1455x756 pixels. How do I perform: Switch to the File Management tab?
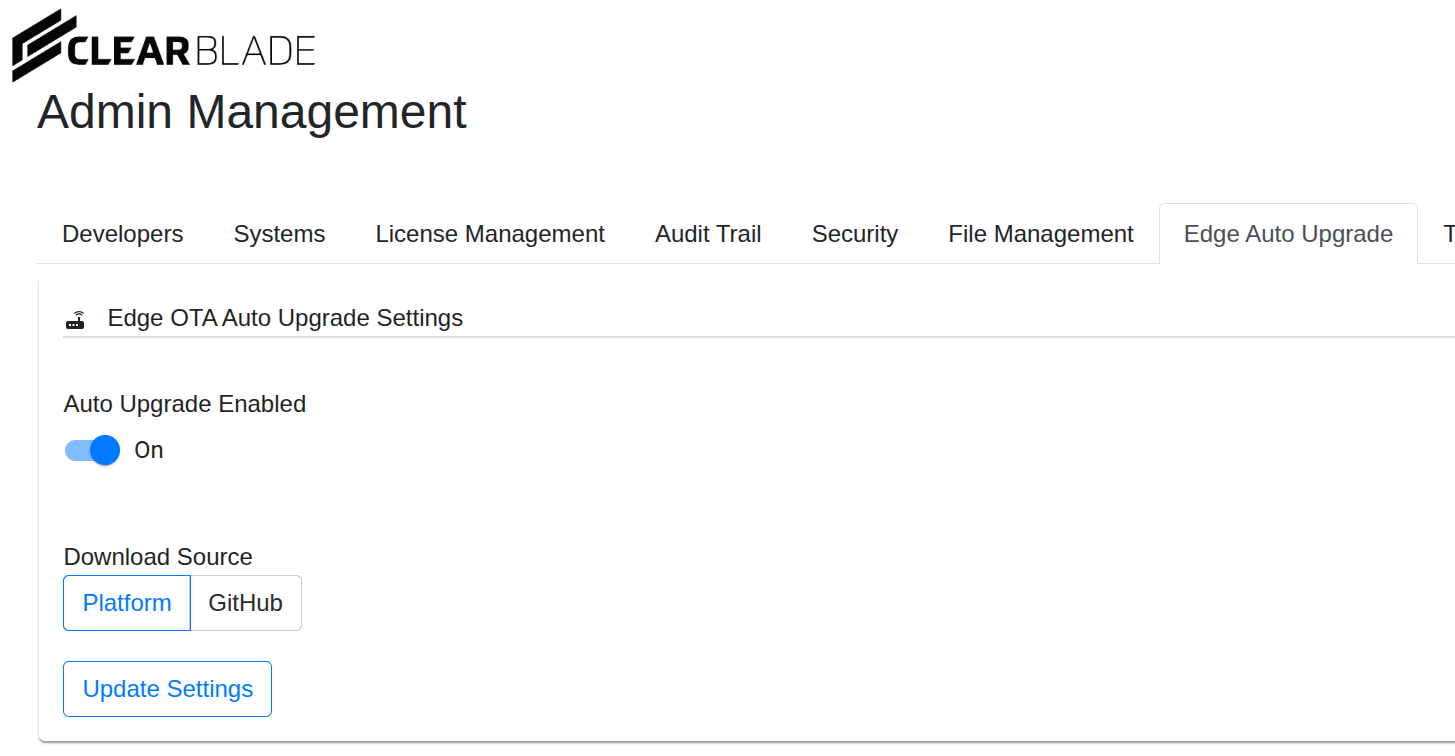pyautogui.click(x=1041, y=234)
